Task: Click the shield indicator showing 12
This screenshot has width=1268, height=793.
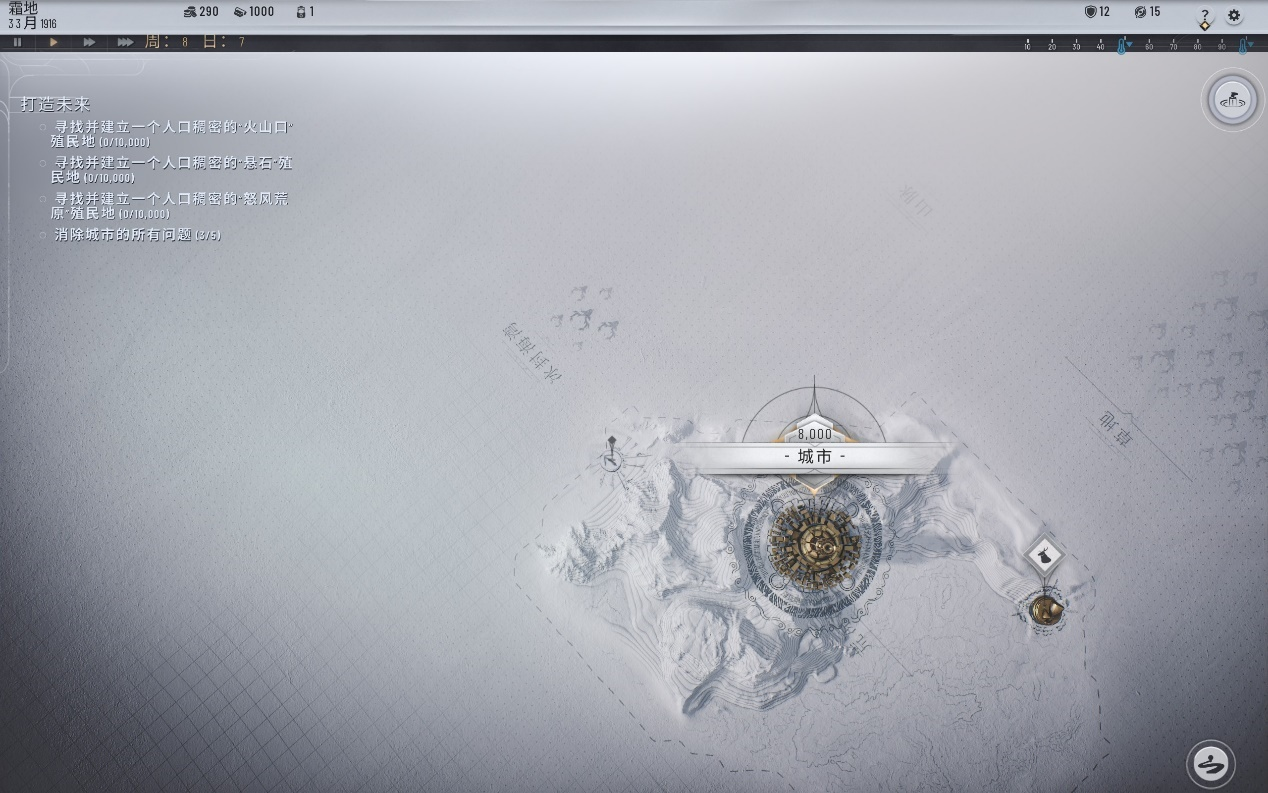Action: (1097, 12)
